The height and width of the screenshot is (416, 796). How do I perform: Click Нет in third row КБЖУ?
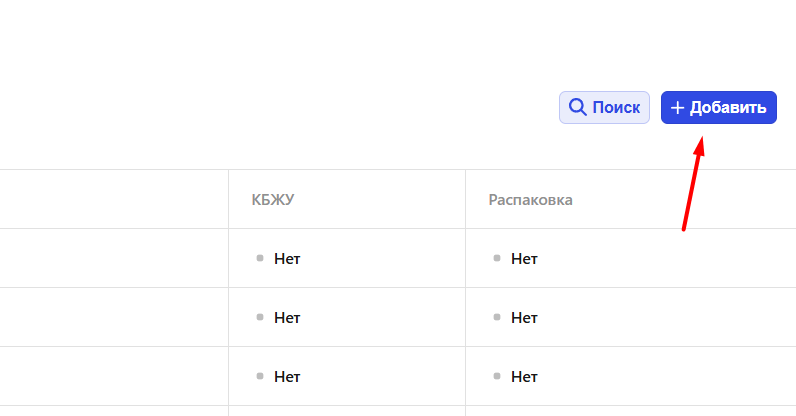click(x=287, y=376)
